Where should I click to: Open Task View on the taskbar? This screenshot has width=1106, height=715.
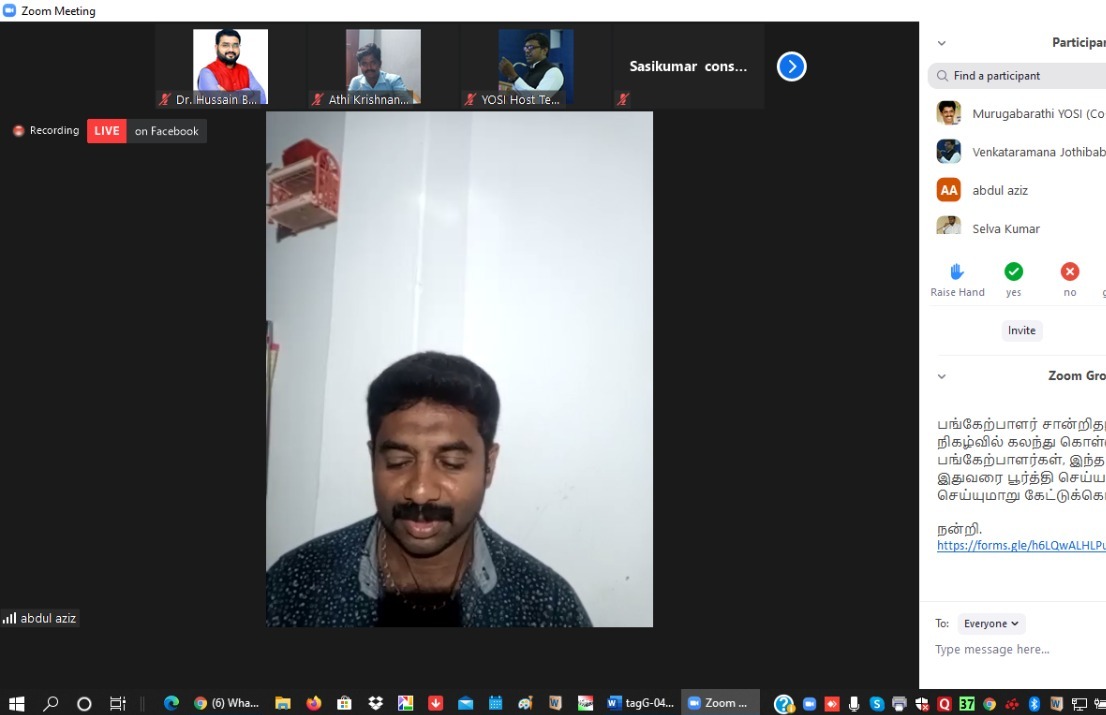click(117, 703)
